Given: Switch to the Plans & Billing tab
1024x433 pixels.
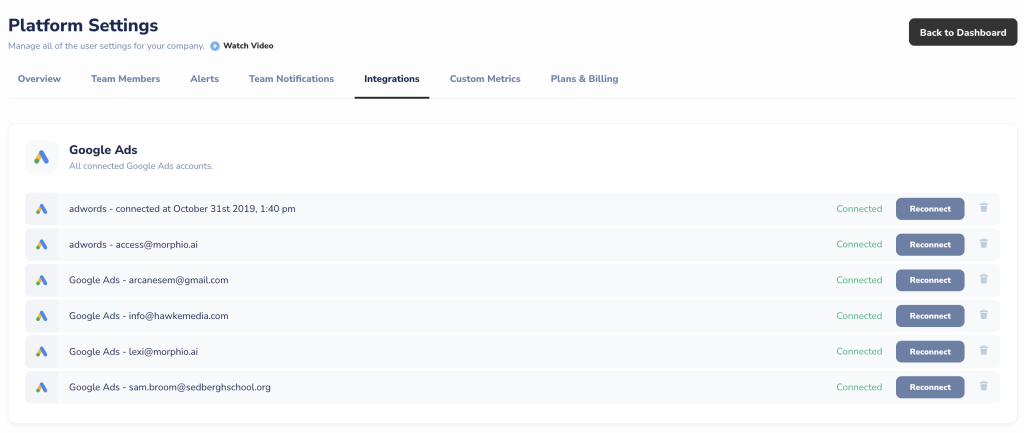Looking at the screenshot, I should click(x=584, y=79).
